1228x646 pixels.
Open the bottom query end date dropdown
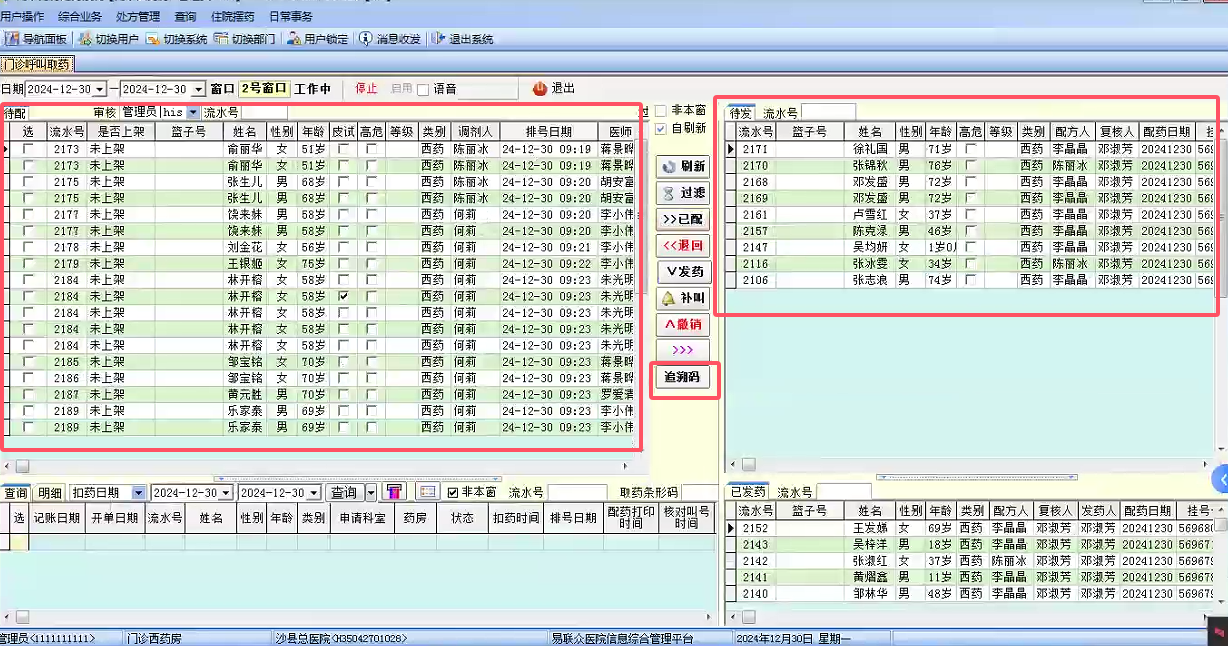point(314,493)
